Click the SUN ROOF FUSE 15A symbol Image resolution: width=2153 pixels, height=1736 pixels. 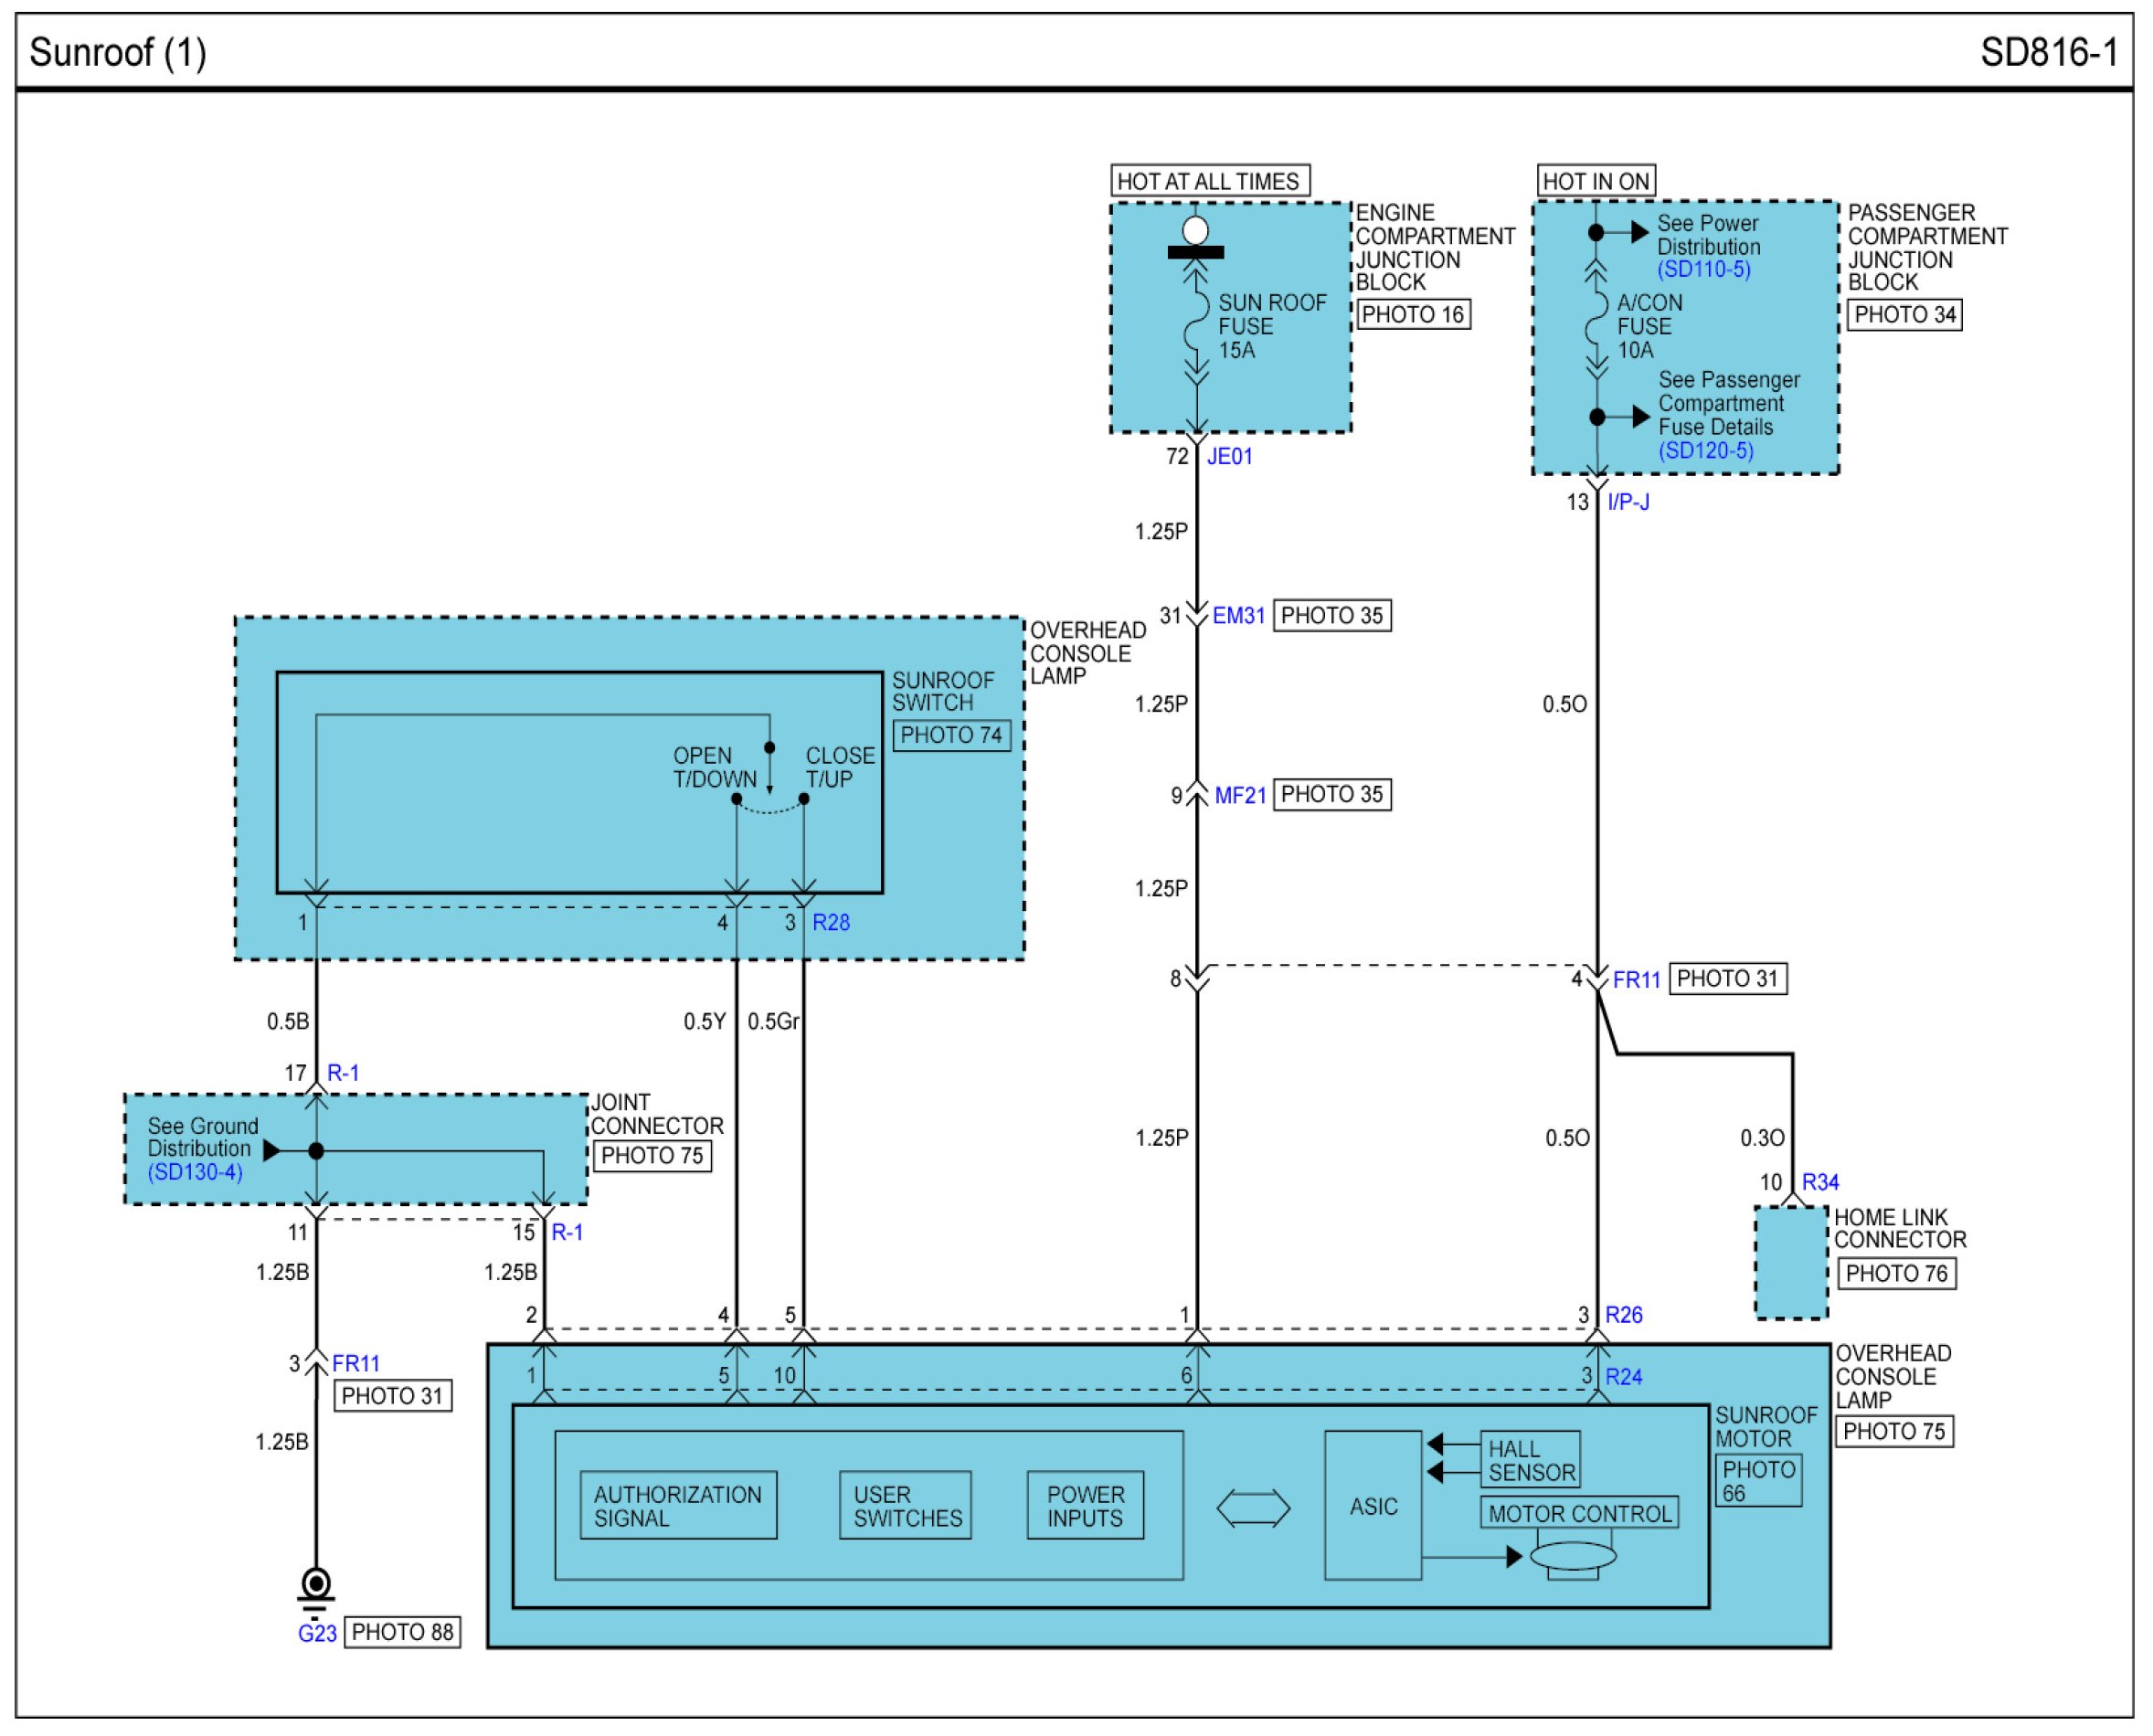(x=1196, y=325)
